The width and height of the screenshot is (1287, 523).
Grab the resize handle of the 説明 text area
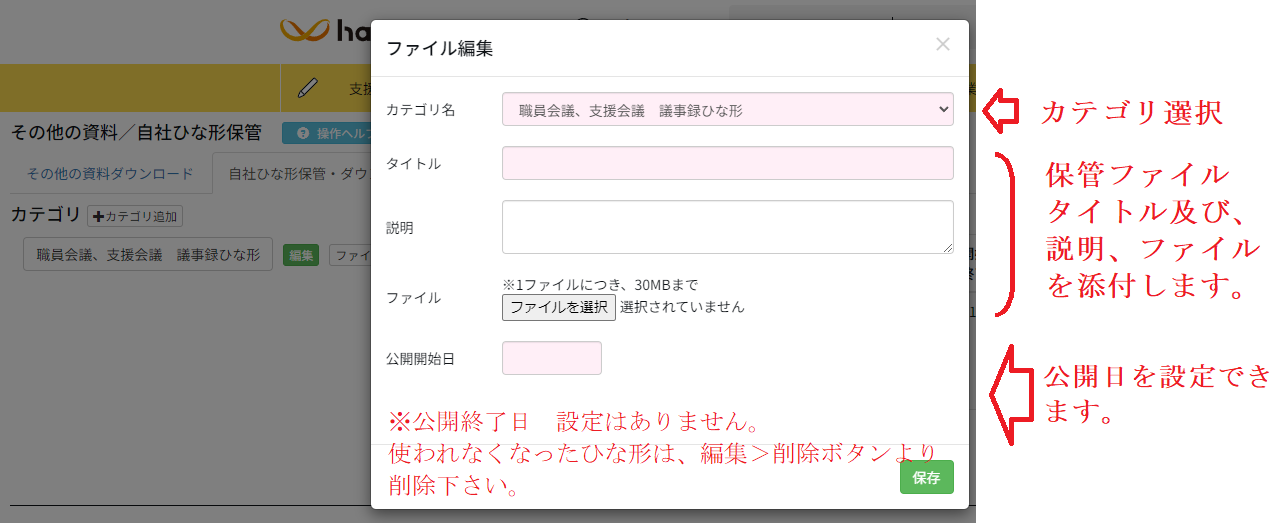click(947, 247)
